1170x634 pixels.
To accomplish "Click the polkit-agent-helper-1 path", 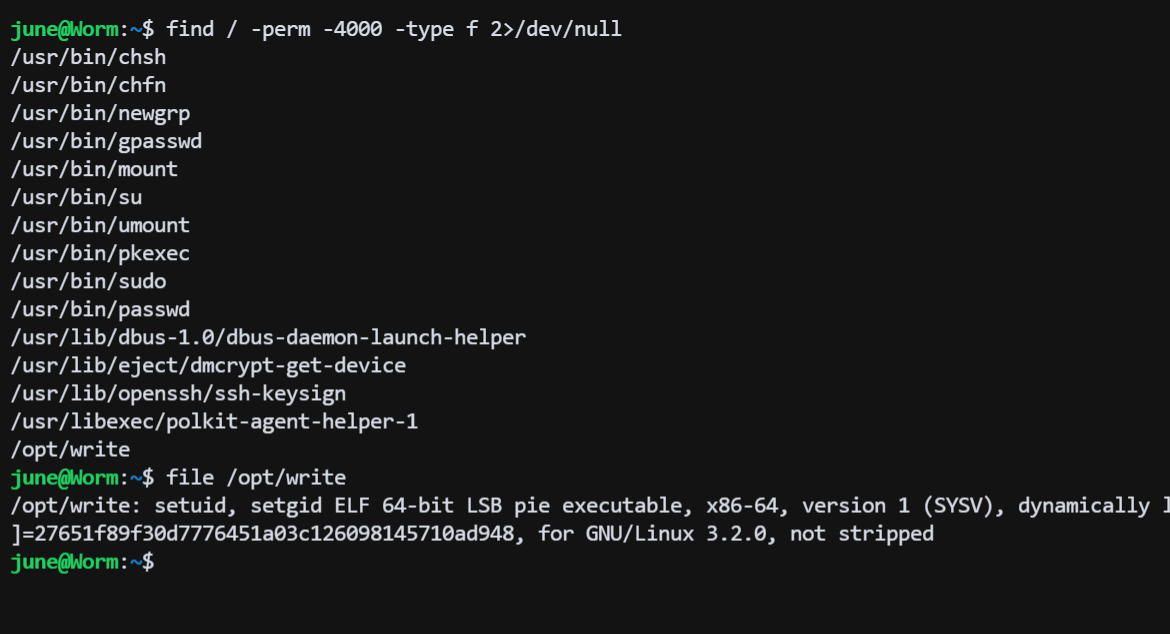I will tap(214, 421).
